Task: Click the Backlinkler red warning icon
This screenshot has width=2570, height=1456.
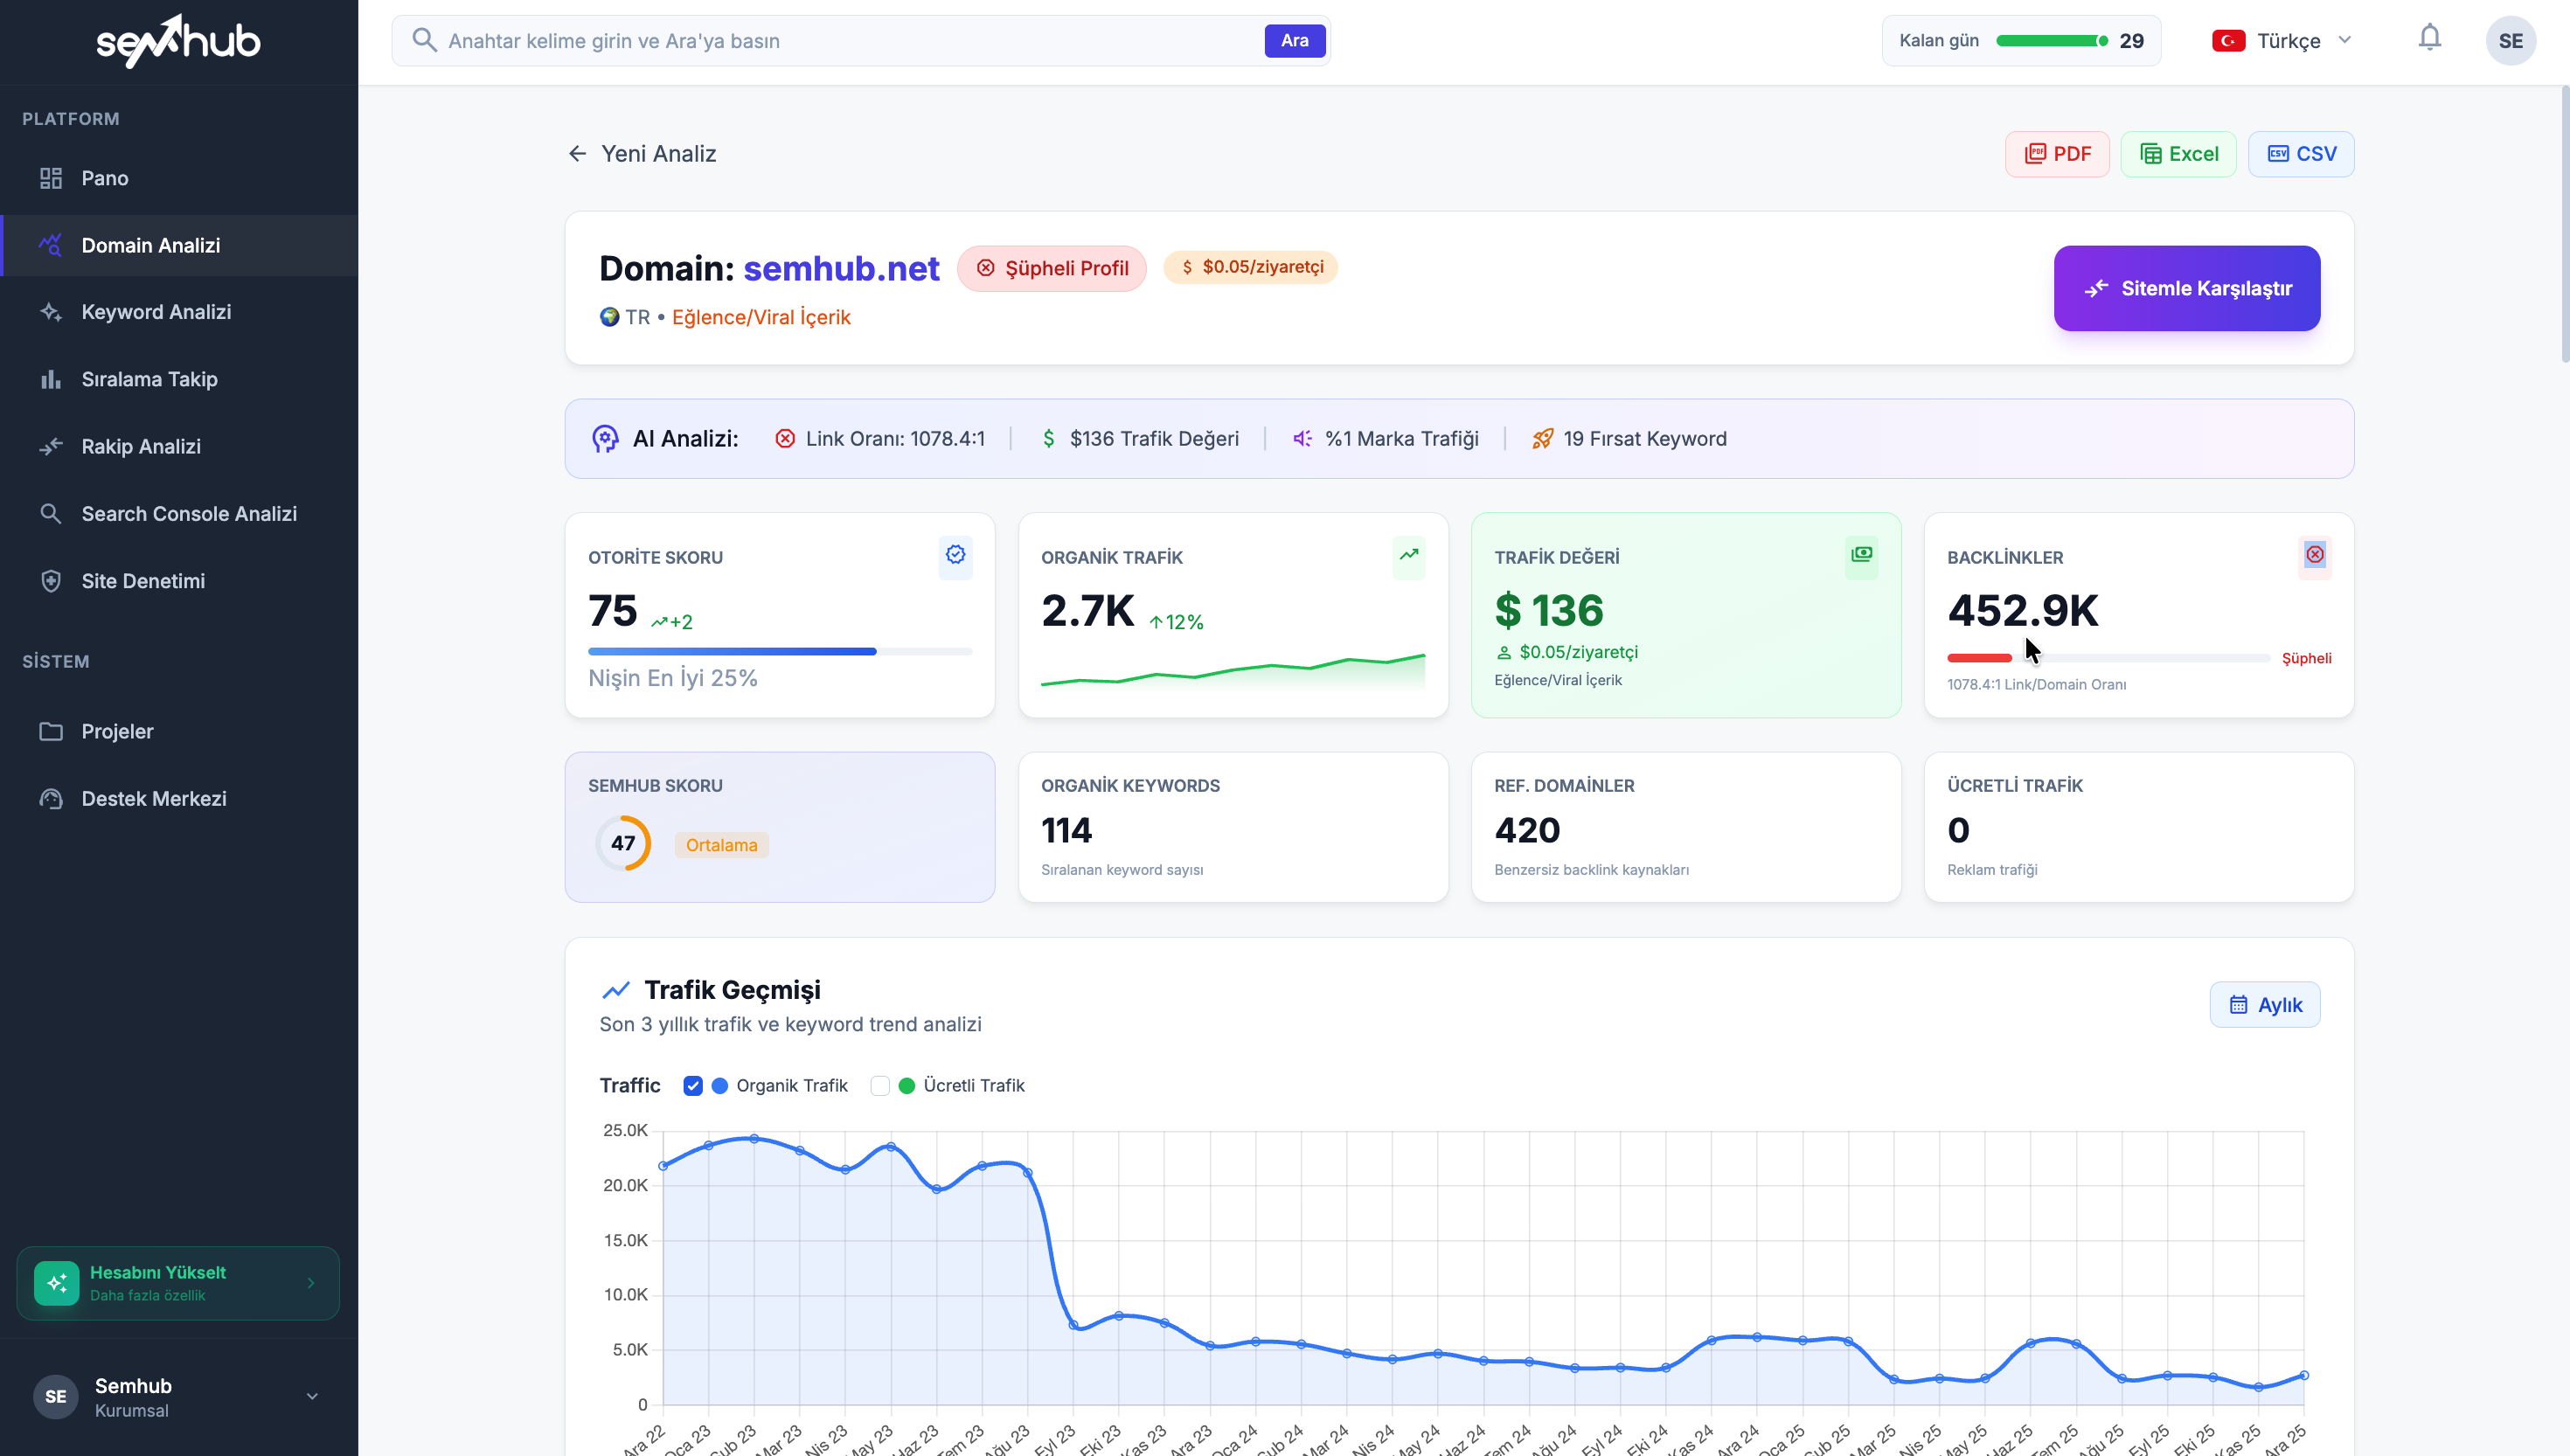Action: pos(2314,555)
